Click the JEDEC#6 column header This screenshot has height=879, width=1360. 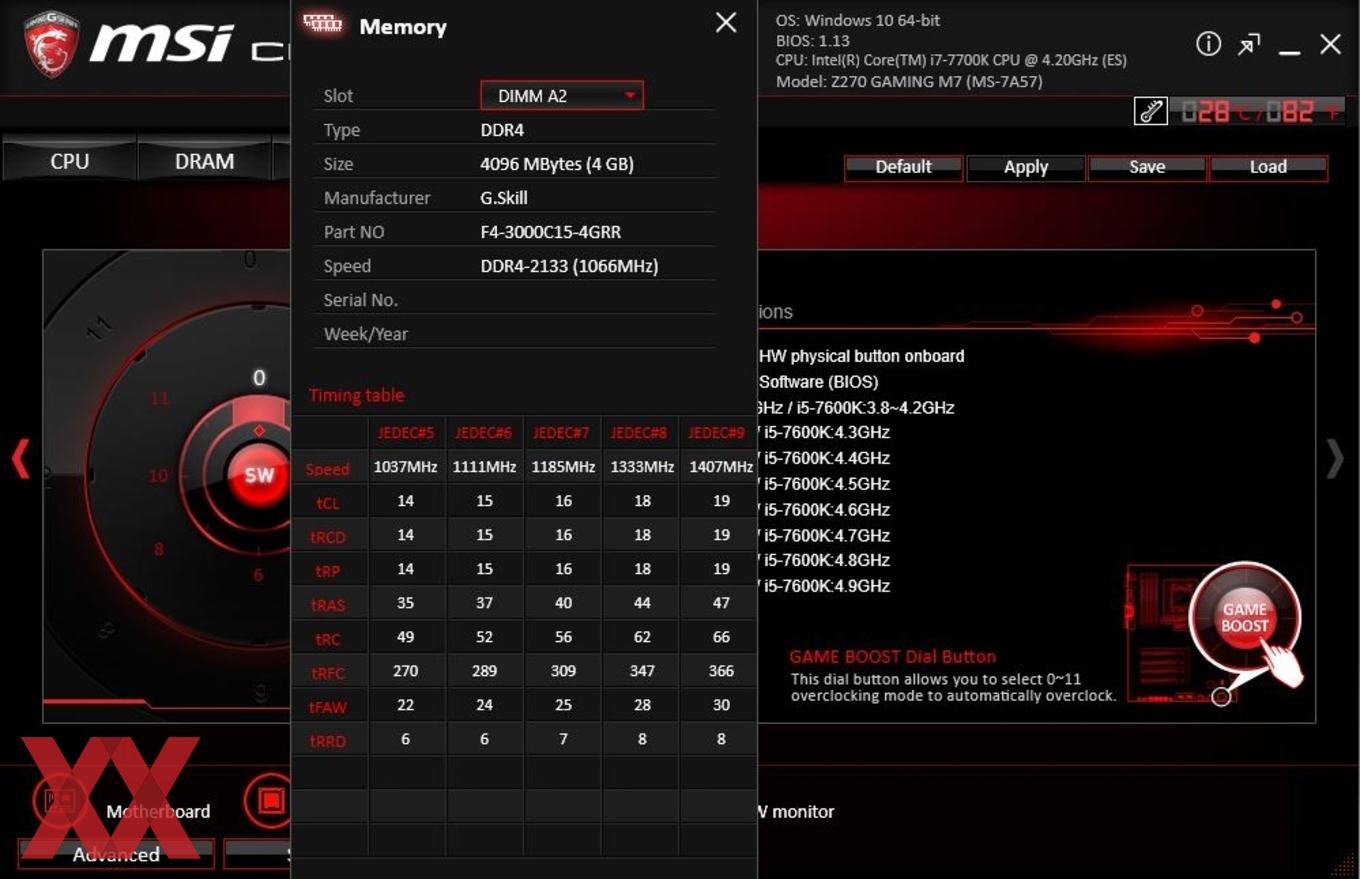coord(484,433)
